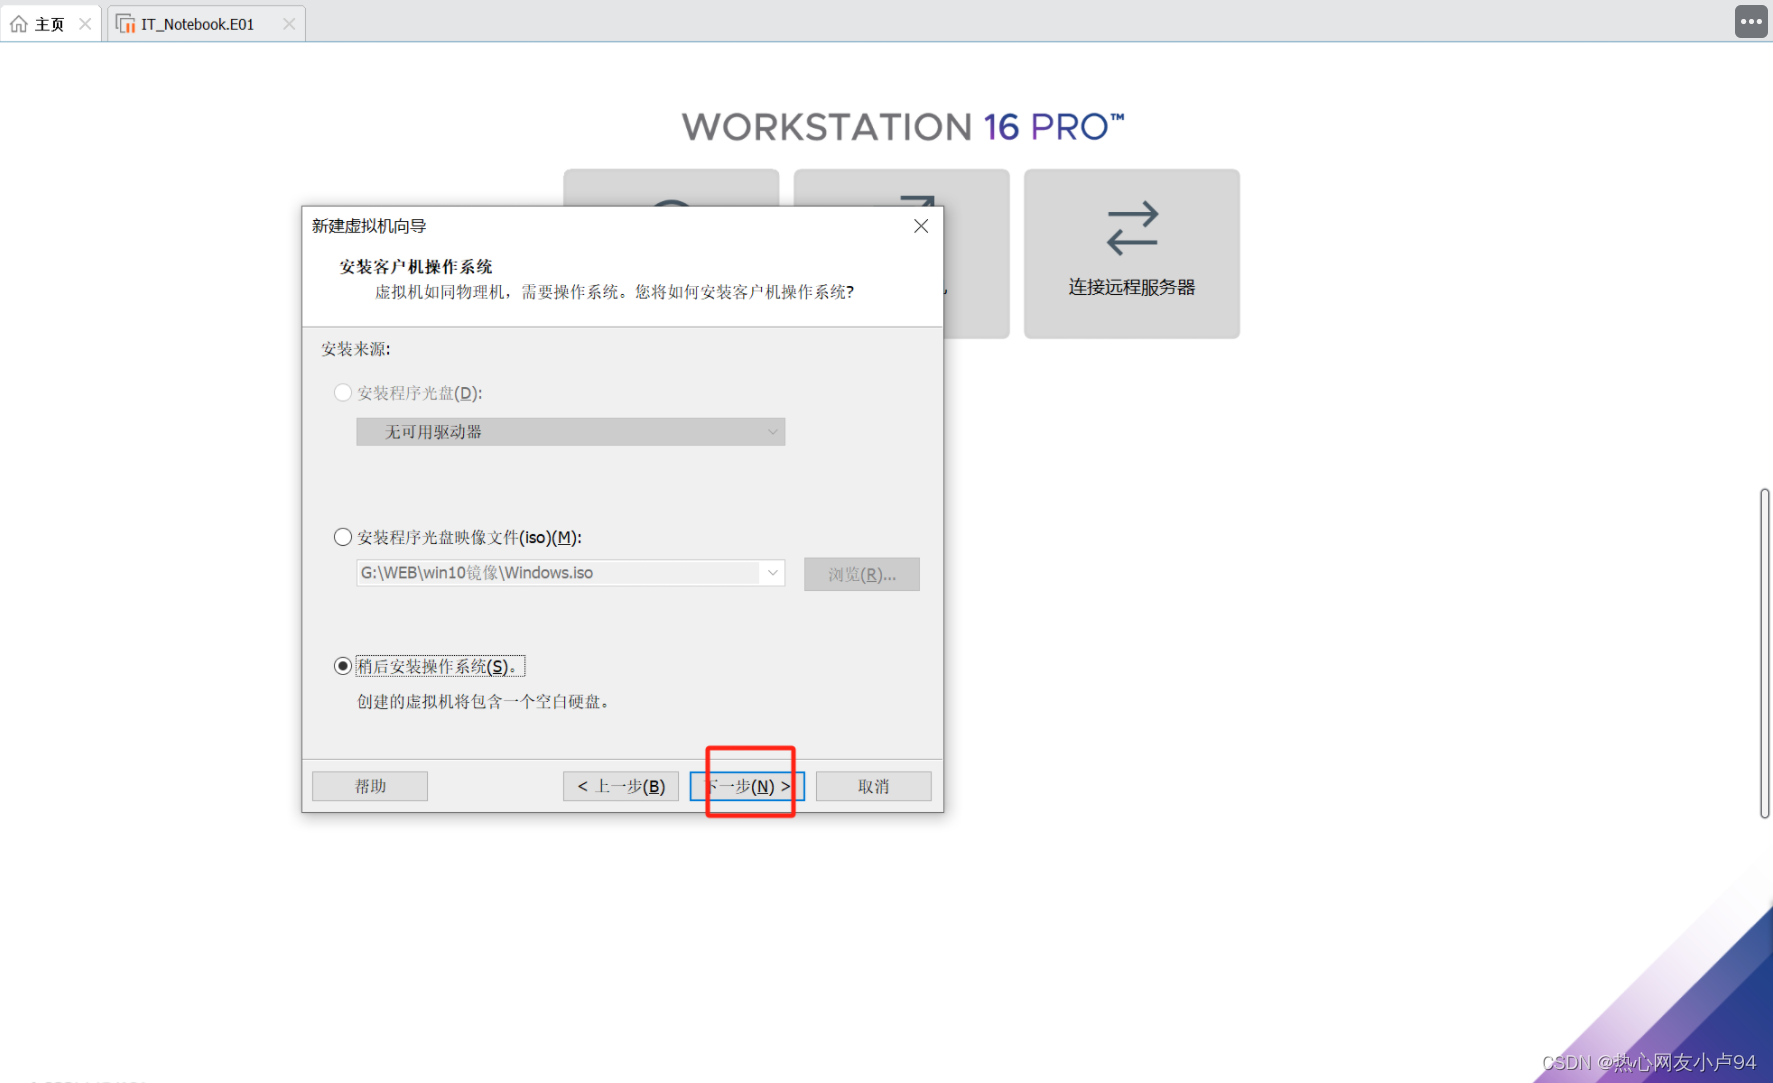The height and width of the screenshot is (1083, 1773).
Task: Click the 浏览(R)... button
Action: [862, 574]
